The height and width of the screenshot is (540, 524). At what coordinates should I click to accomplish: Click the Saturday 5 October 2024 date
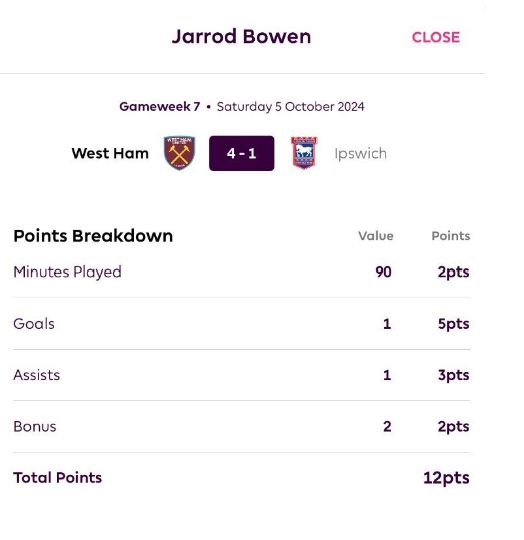[x=291, y=107]
